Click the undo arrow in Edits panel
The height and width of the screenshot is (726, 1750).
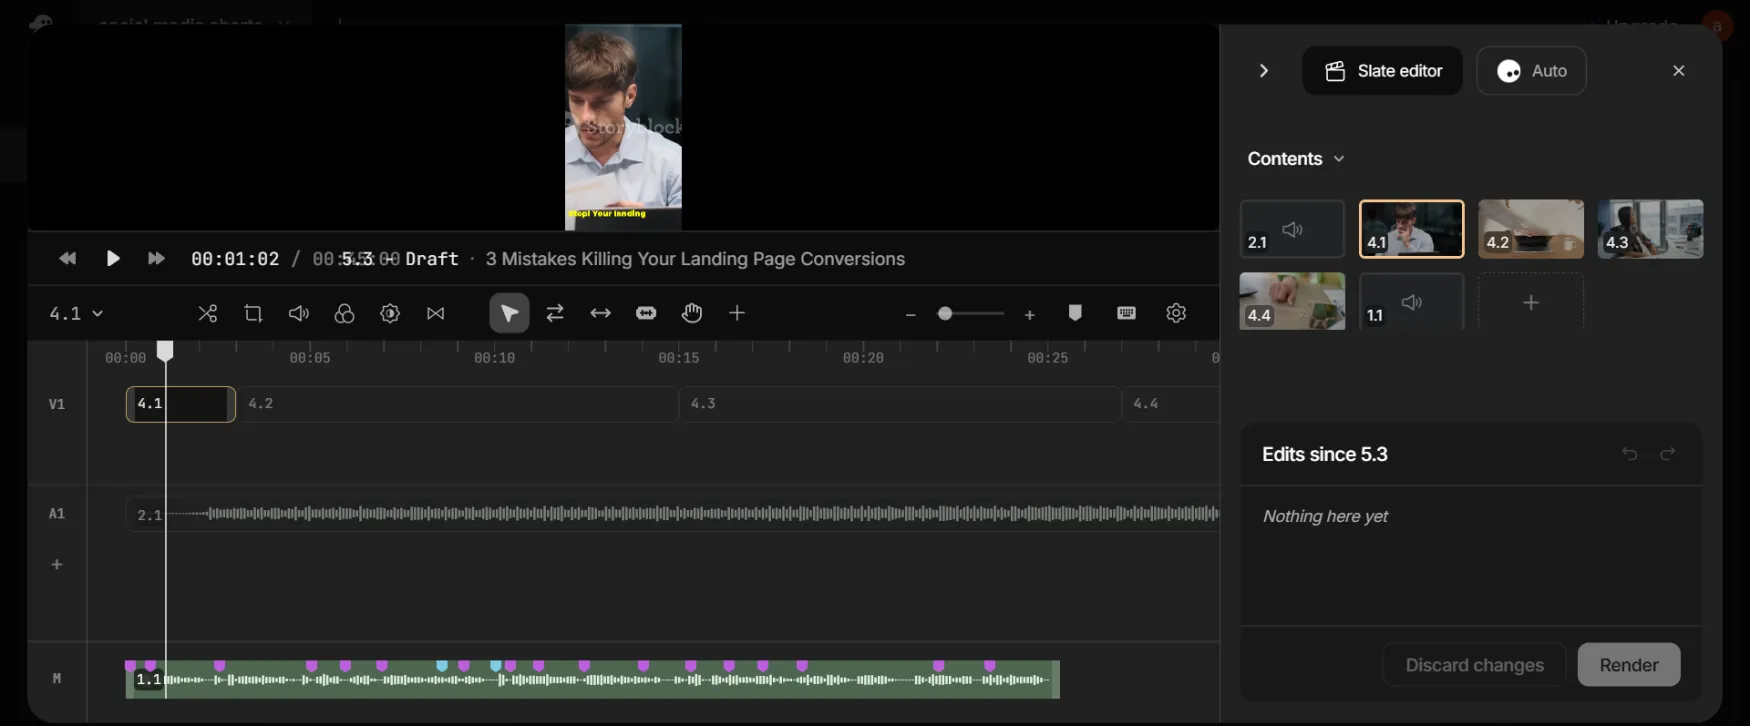(1629, 454)
